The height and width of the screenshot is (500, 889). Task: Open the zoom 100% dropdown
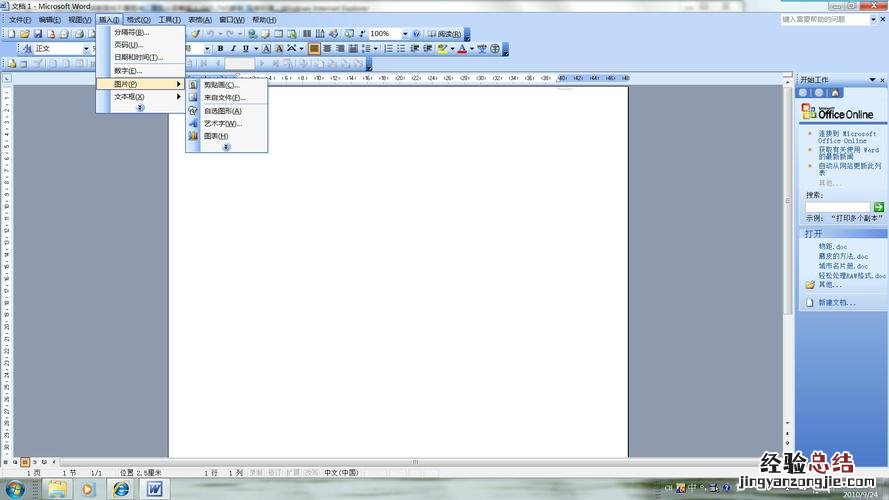(405, 34)
